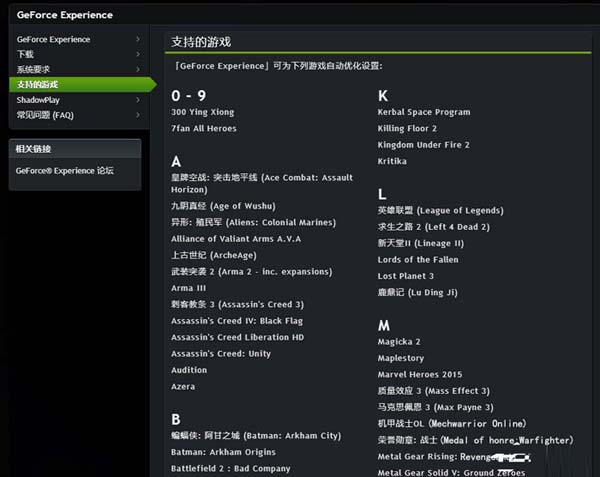Click Marvel Heroes 2015 entry
600x477 pixels.
420,374
